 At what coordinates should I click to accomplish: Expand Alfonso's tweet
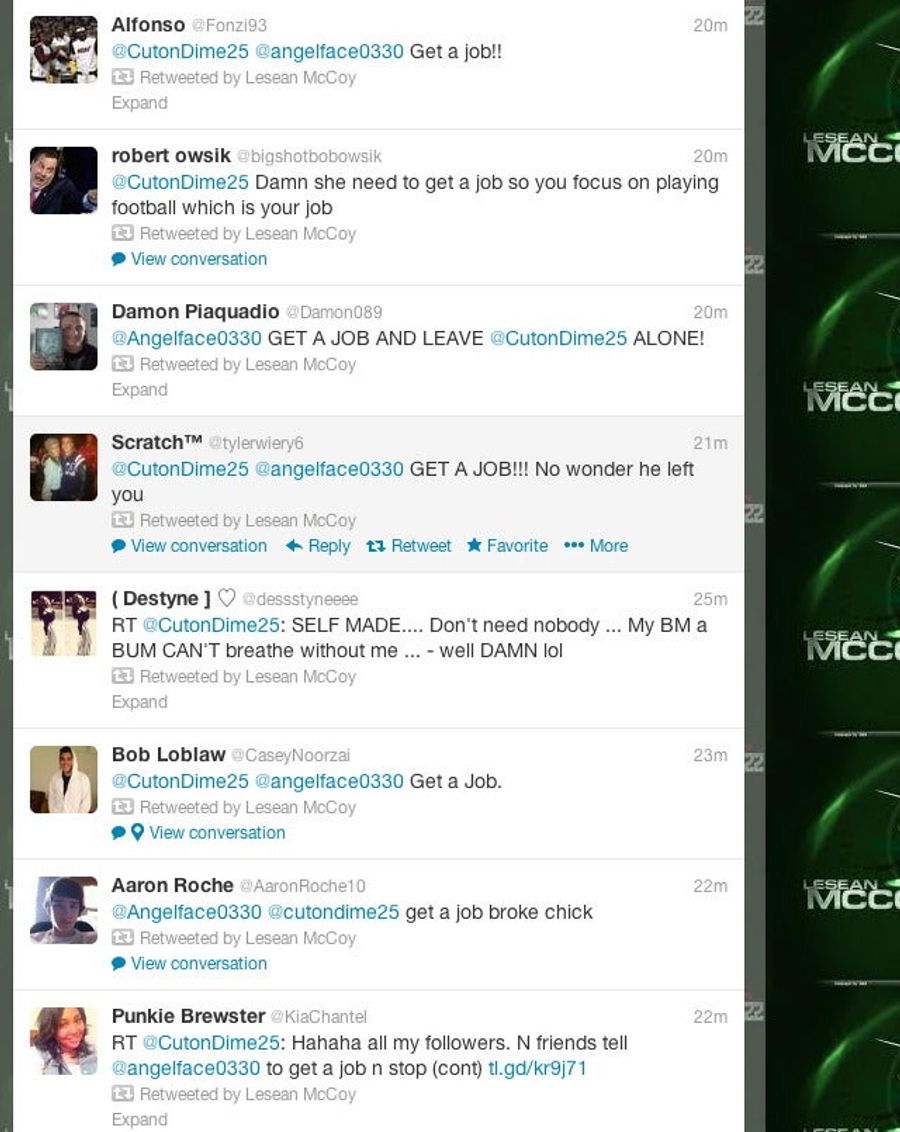[x=139, y=103]
